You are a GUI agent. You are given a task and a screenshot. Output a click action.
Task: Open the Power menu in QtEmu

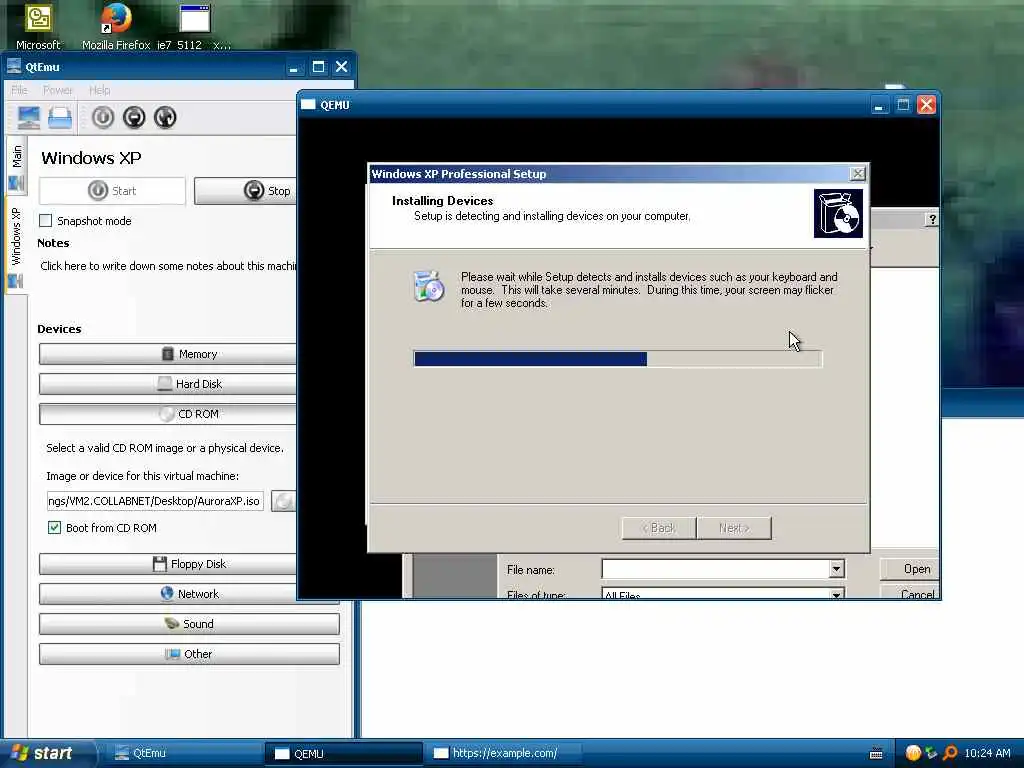pyautogui.click(x=57, y=90)
